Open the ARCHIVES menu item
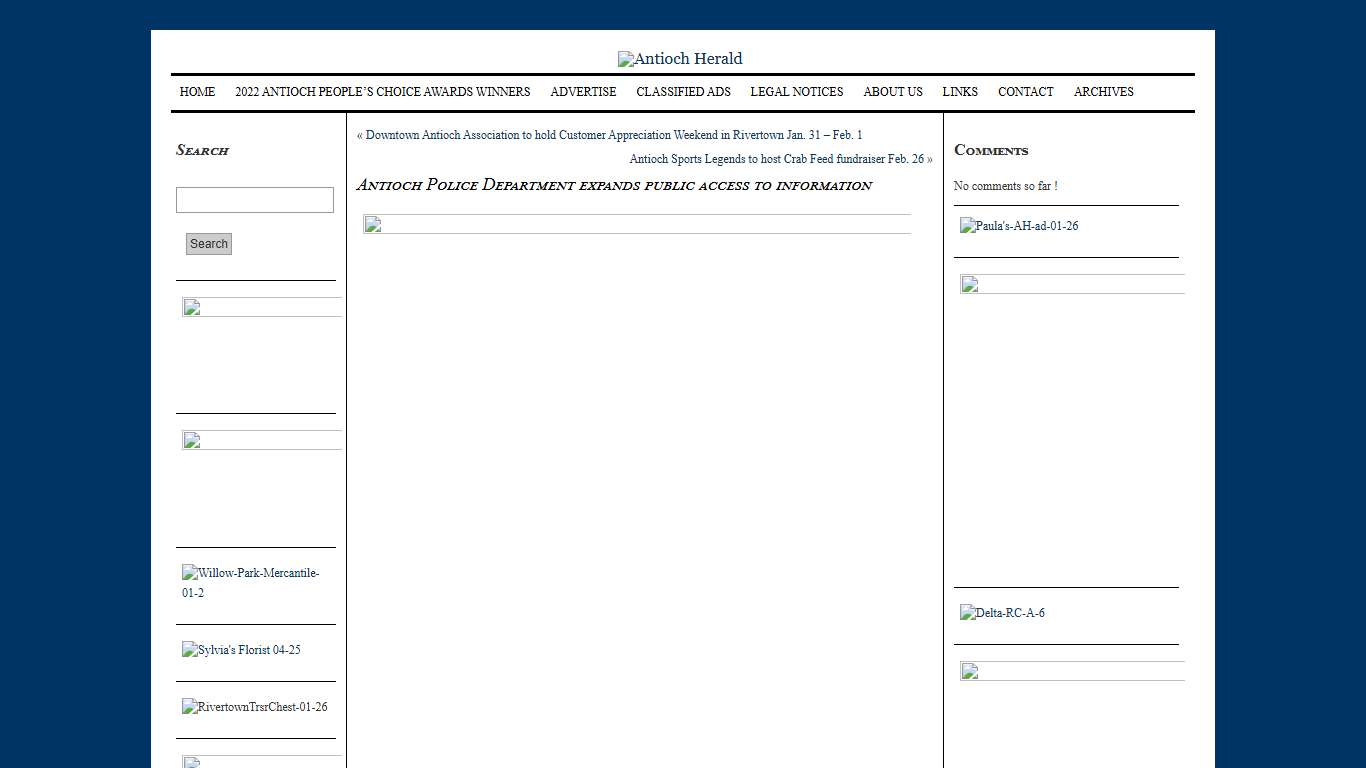Screen dimensions: 1366x768 [1103, 92]
